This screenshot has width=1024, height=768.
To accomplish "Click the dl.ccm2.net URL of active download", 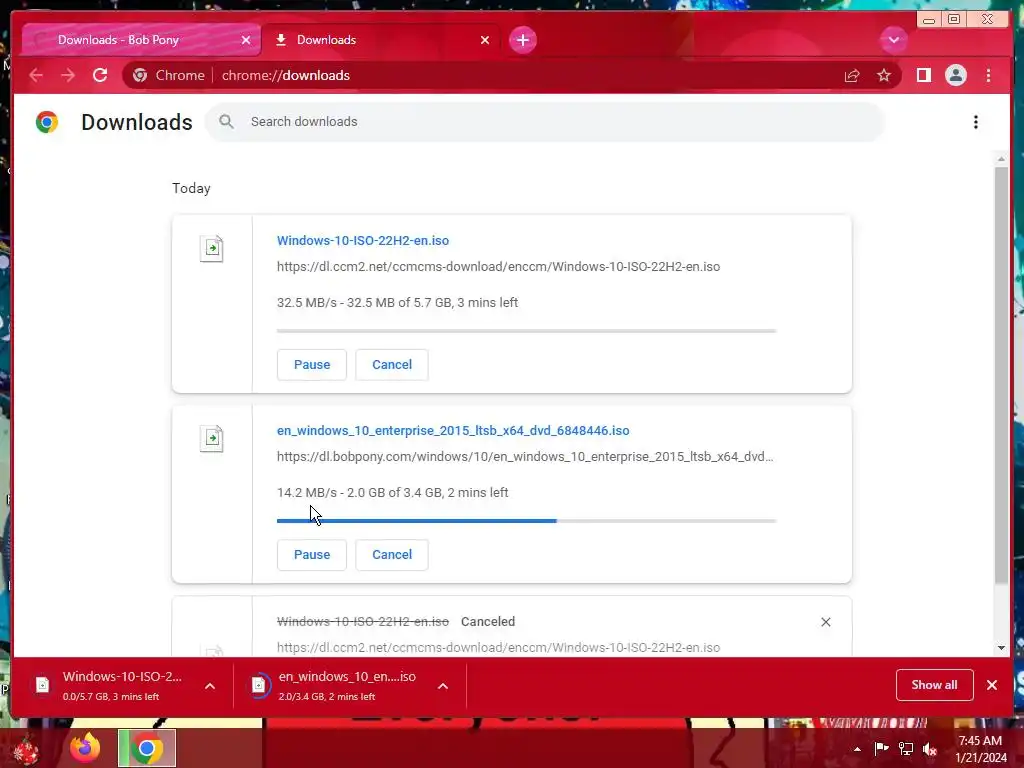I will click(x=498, y=266).
